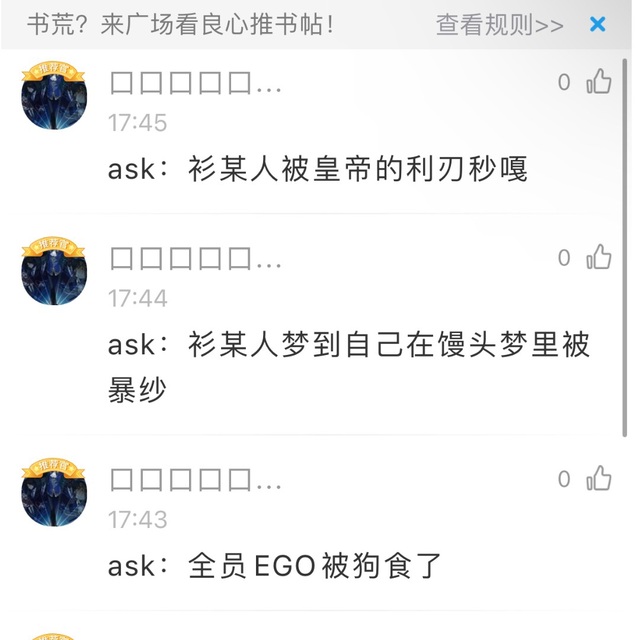
Task: Tap the username above the 17:43 timestamp
Action: click(195, 482)
